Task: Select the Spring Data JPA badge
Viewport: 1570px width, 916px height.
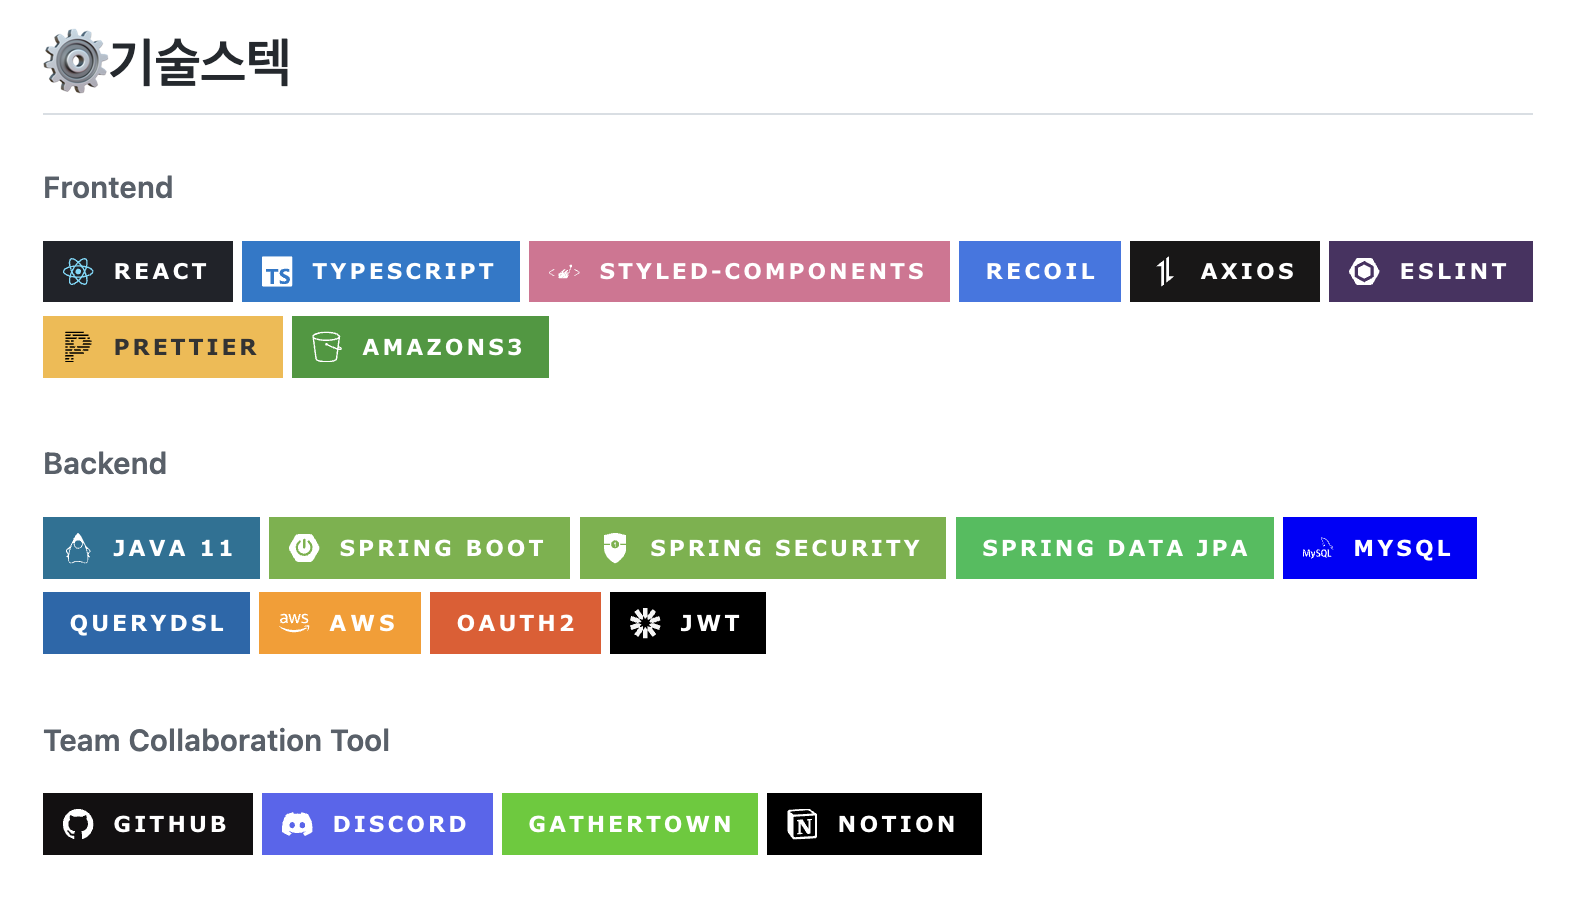Action: coord(1115,548)
